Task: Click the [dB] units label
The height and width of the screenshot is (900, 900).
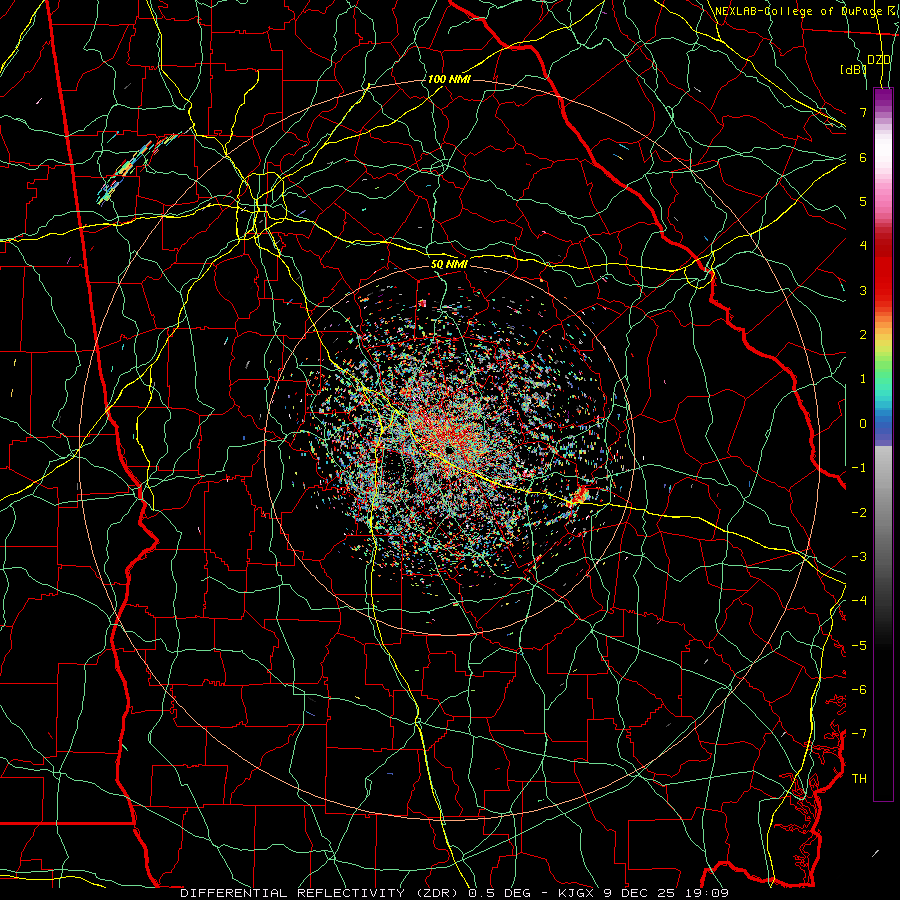Action: coord(854,70)
